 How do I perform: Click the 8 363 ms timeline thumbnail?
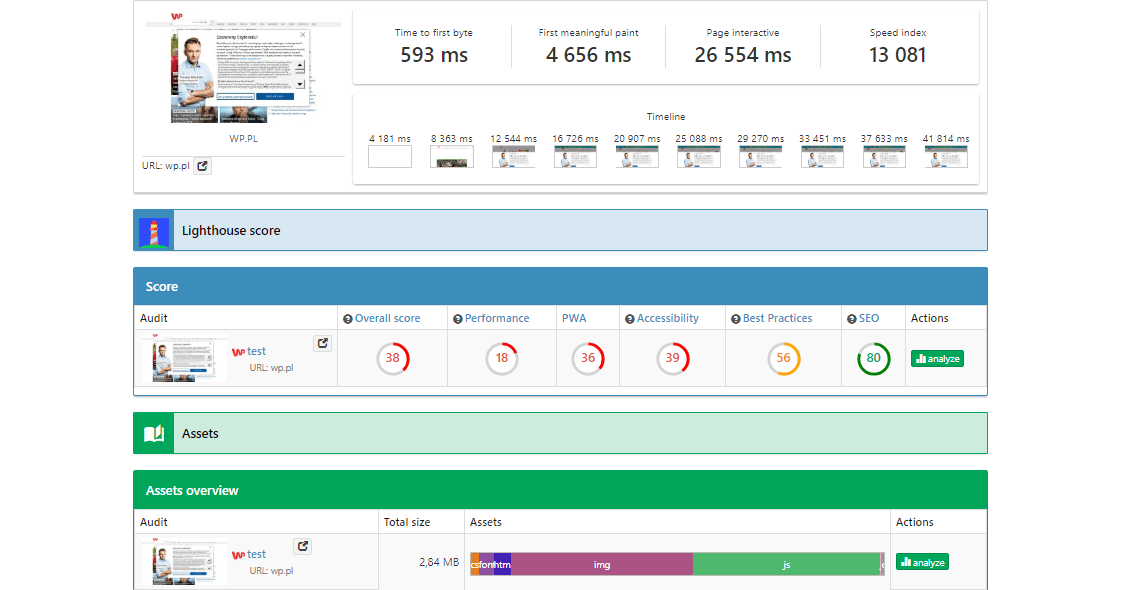[x=452, y=157]
